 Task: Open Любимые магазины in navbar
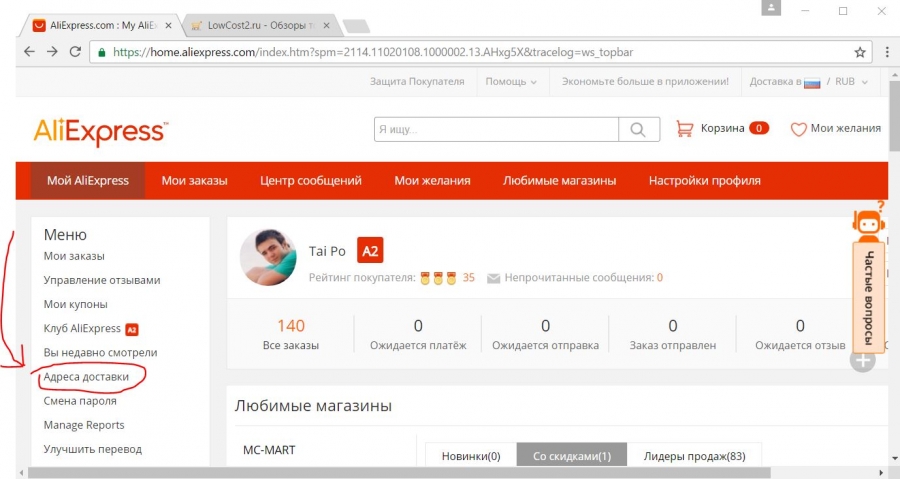[x=560, y=181]
